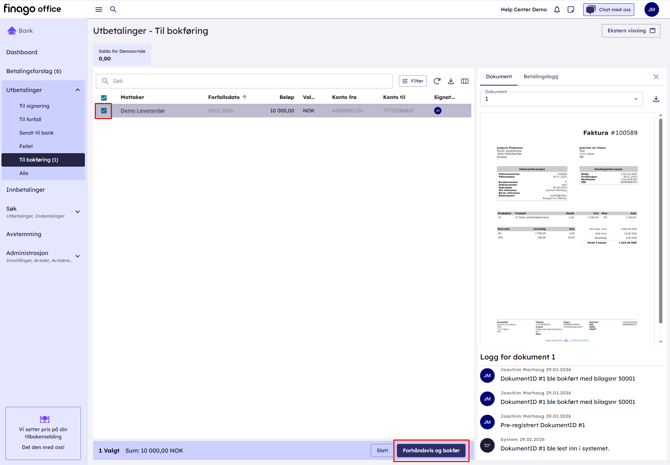Open the hamburger menu icon
Screen dimensions: 670x465
click(99, 9)
